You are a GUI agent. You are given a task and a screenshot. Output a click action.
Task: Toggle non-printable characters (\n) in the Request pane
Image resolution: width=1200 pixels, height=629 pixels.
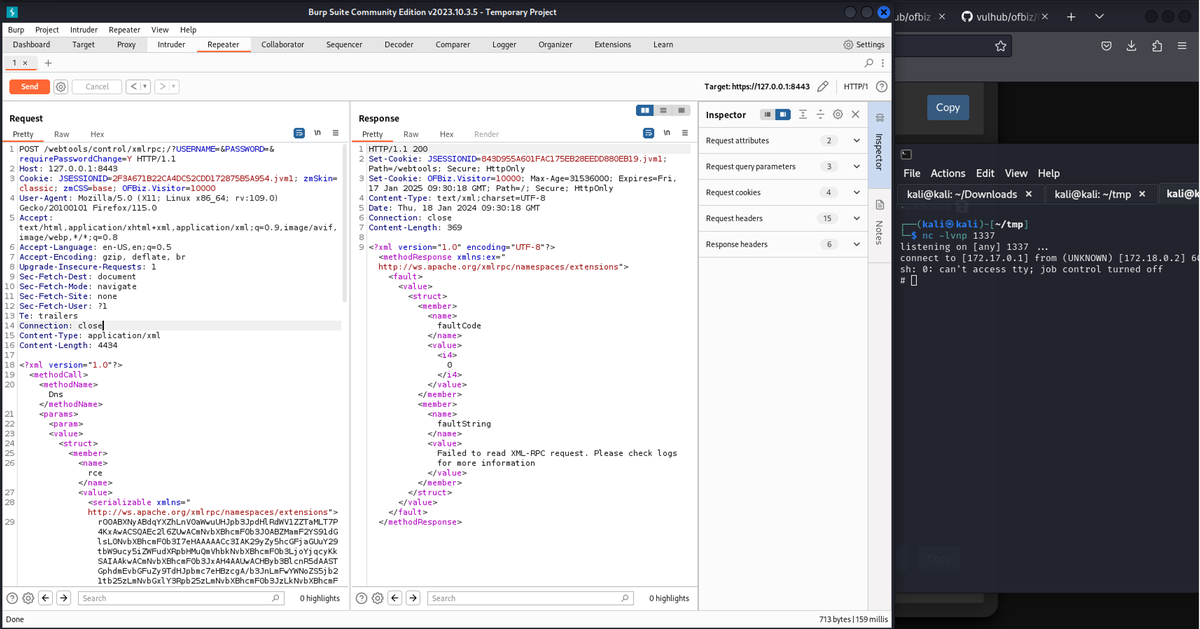coord(317,133)
